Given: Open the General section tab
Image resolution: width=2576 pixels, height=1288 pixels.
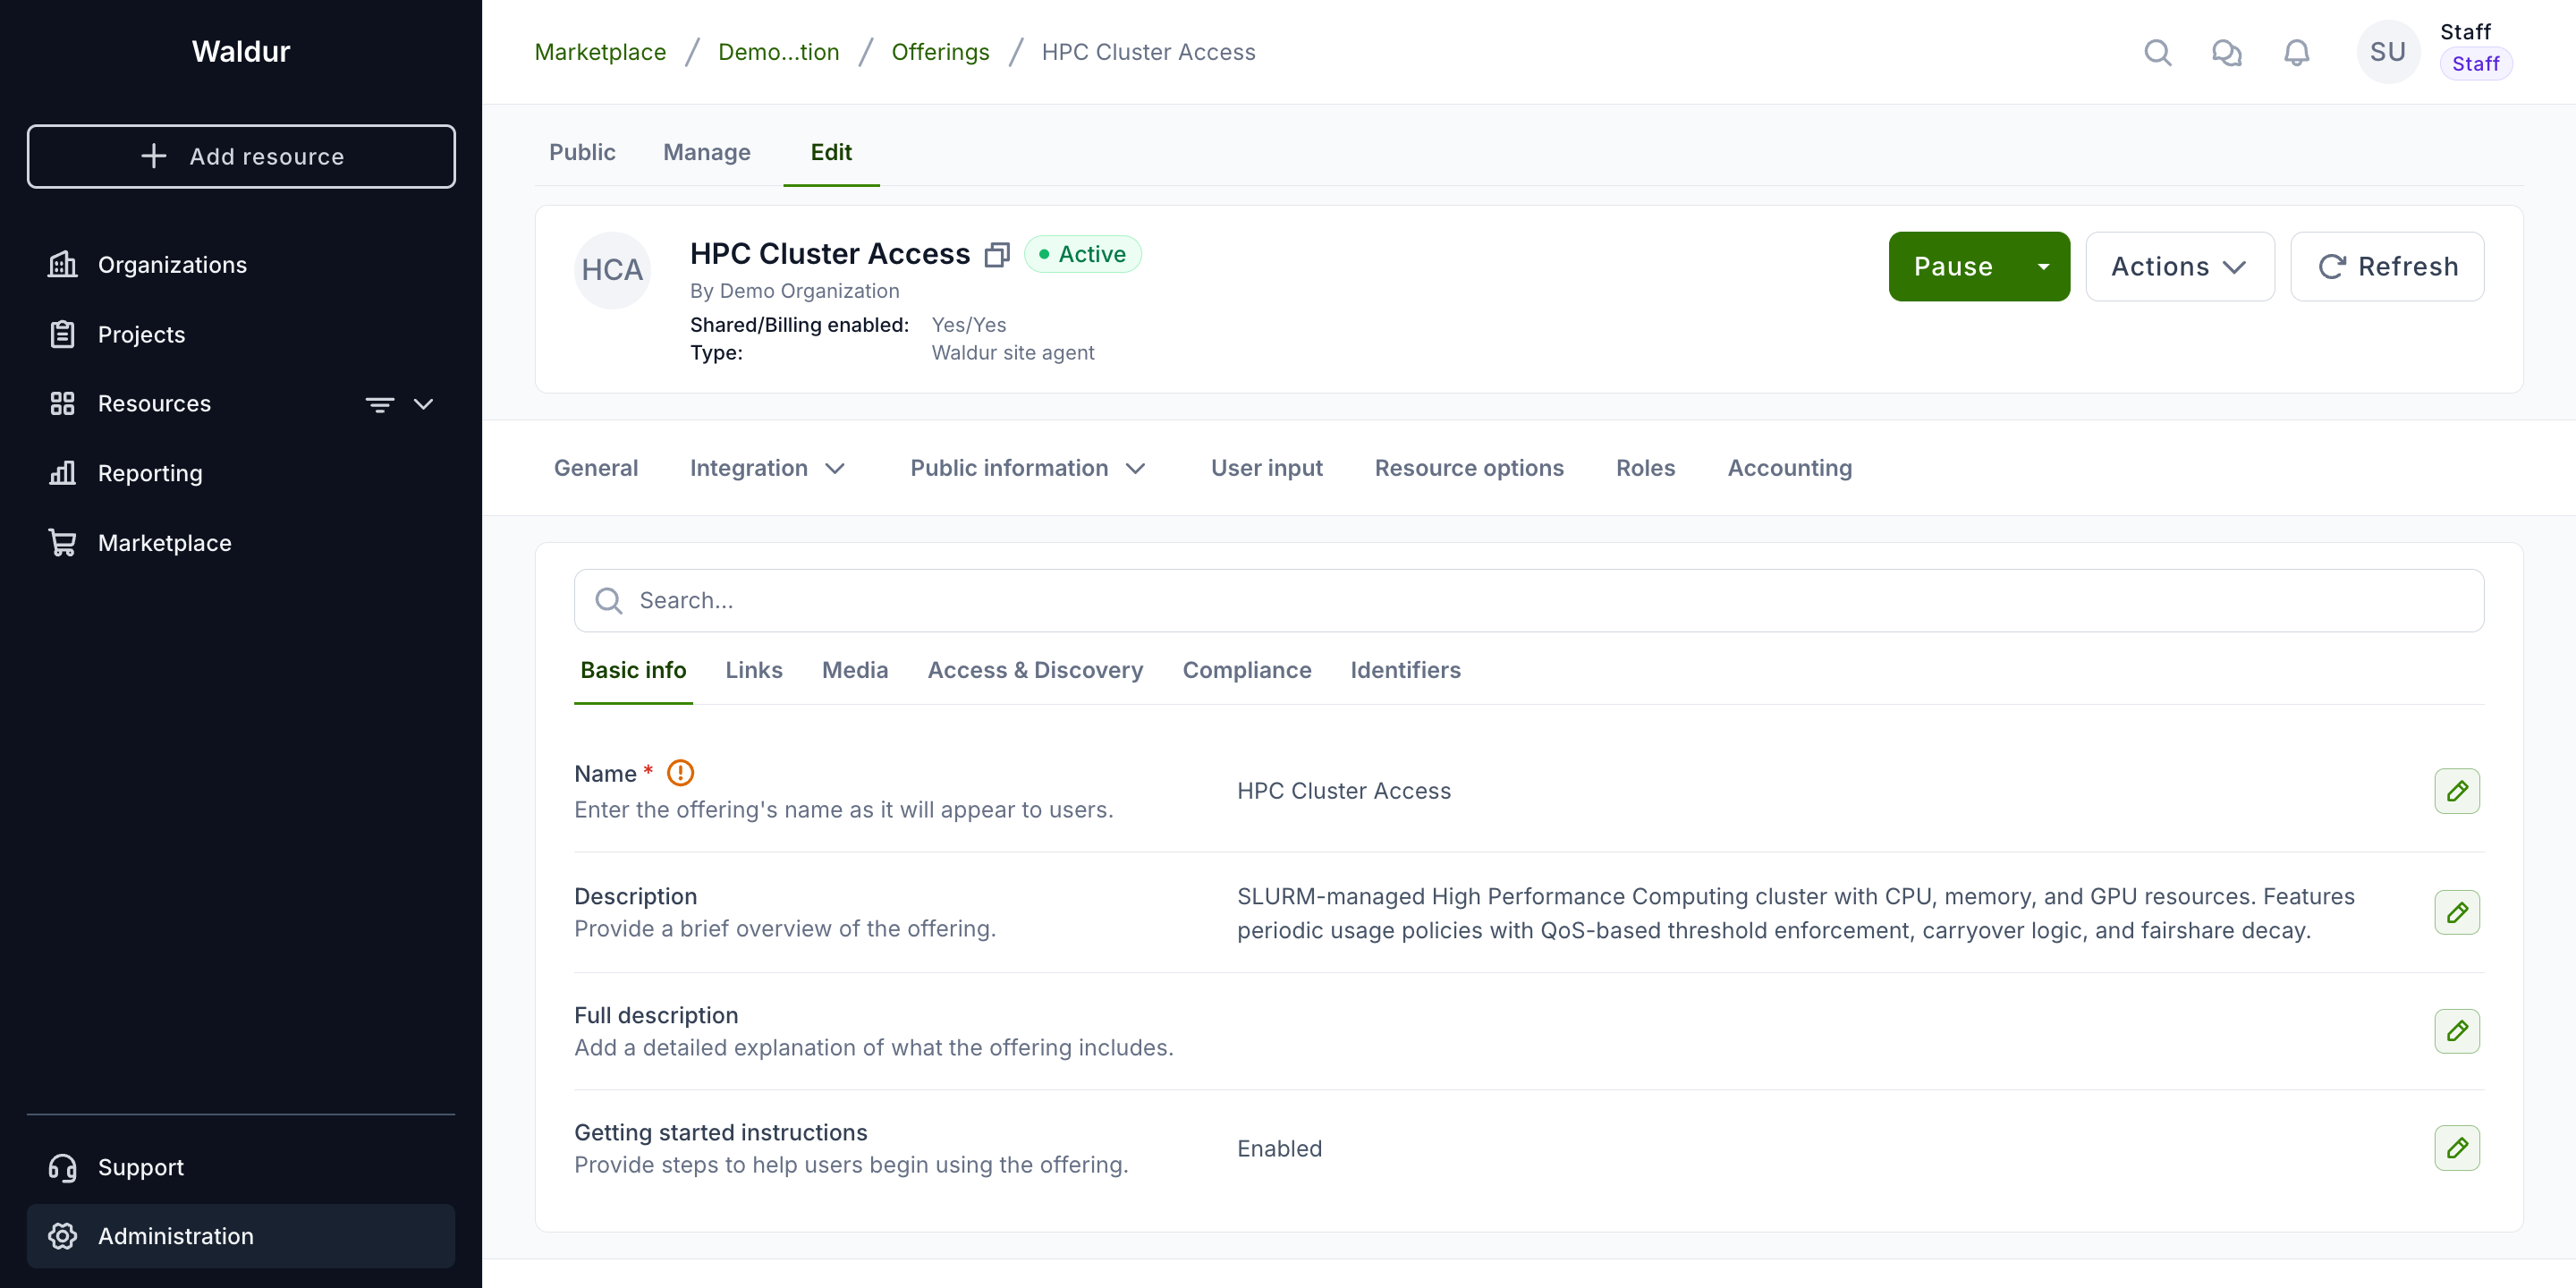Looking at the screenshot, I should click(596, 468).
